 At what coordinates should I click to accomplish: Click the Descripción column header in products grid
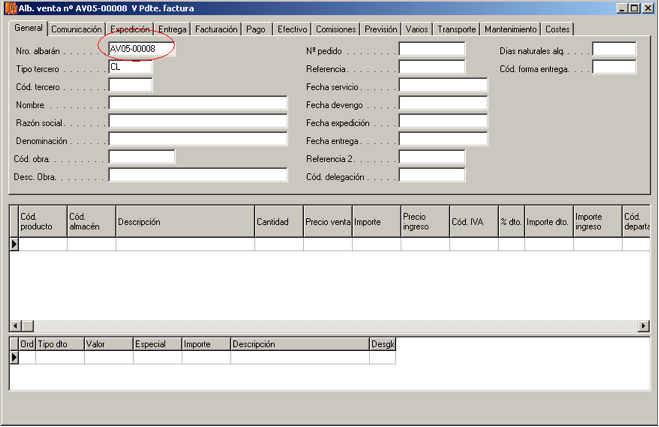184,222
